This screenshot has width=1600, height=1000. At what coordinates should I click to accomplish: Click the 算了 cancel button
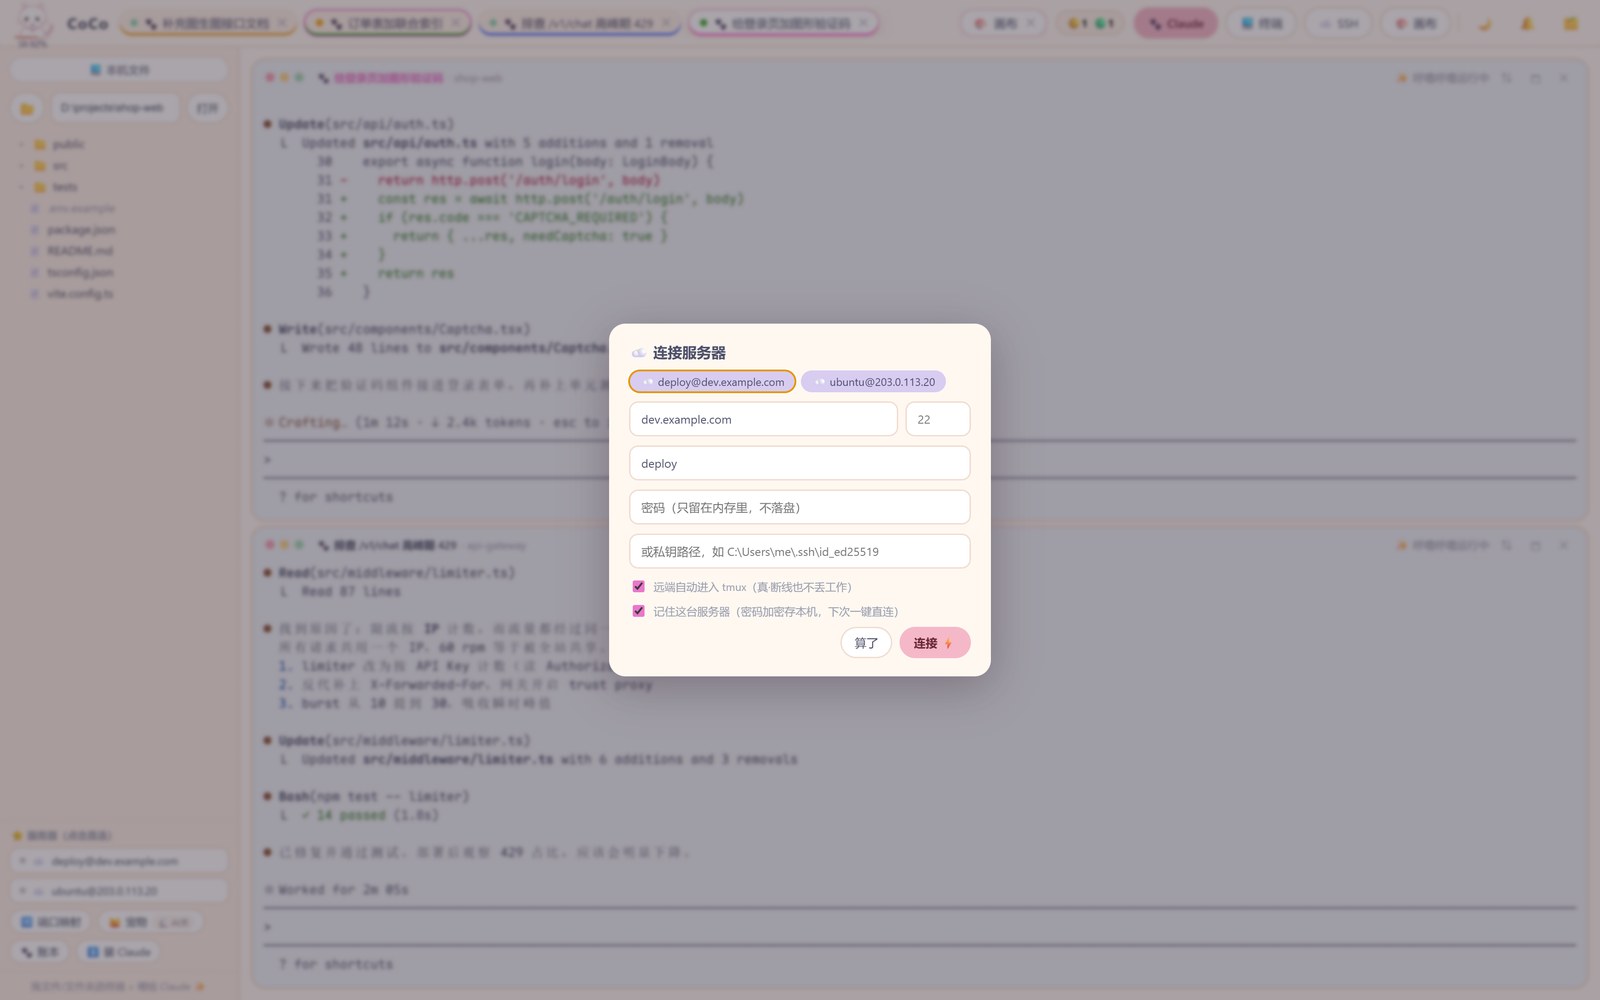tap(866, 643)
